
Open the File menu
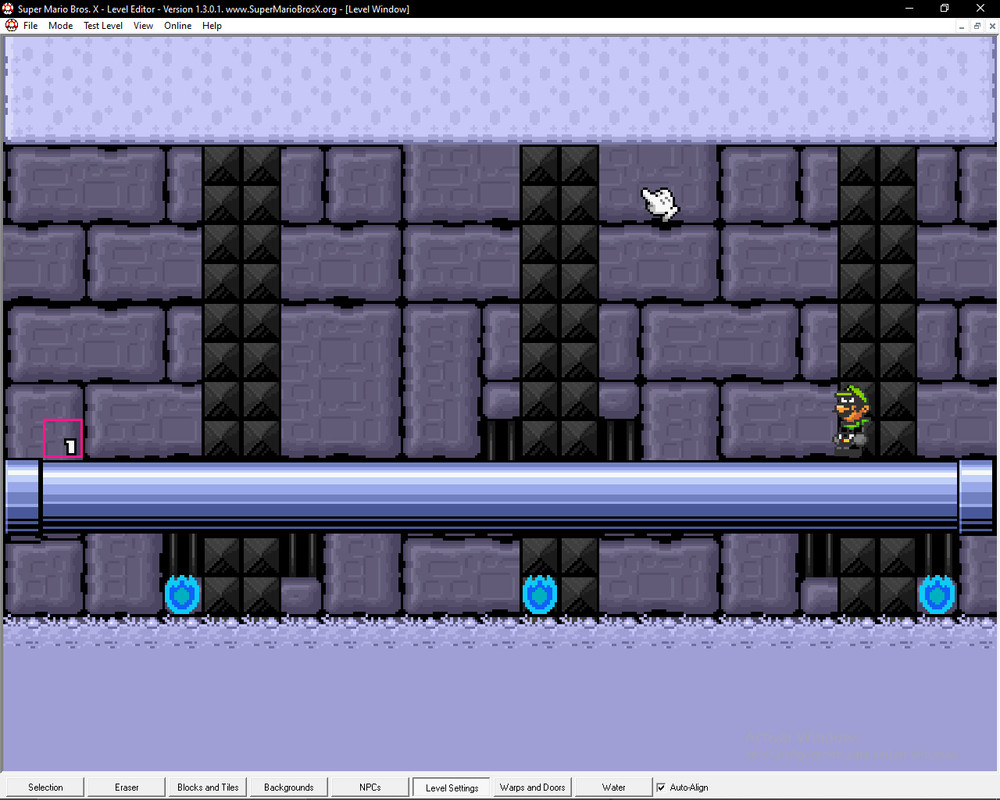(x=30, y=26)
